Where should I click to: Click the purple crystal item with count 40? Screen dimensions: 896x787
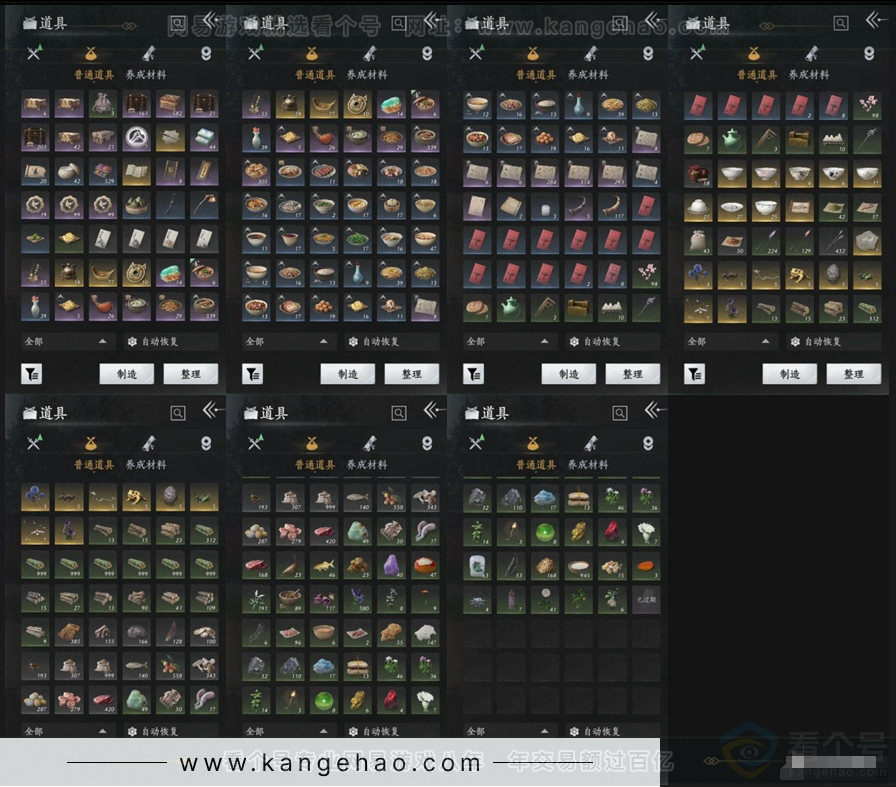pyautogui.click(x=391, y=565)
